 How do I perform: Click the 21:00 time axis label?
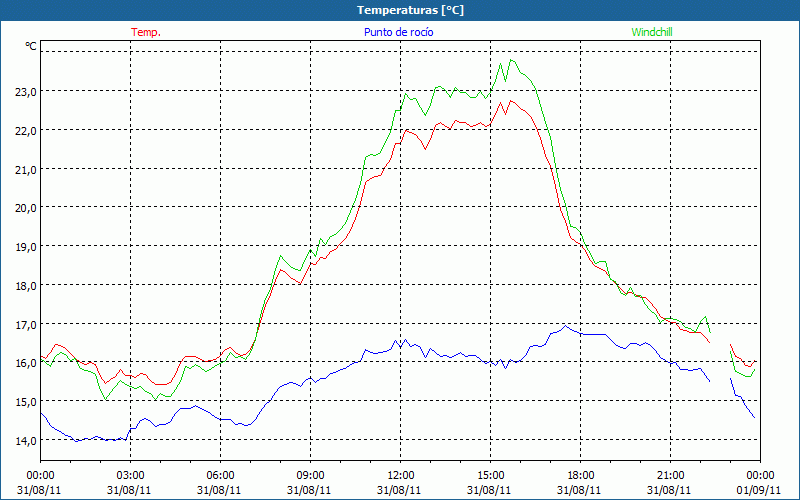tap(670, 476)
